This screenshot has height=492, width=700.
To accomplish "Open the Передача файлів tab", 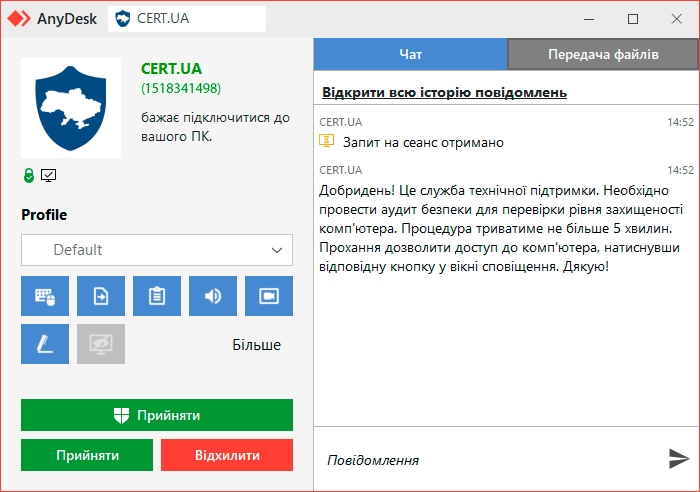I will point(603,54).
